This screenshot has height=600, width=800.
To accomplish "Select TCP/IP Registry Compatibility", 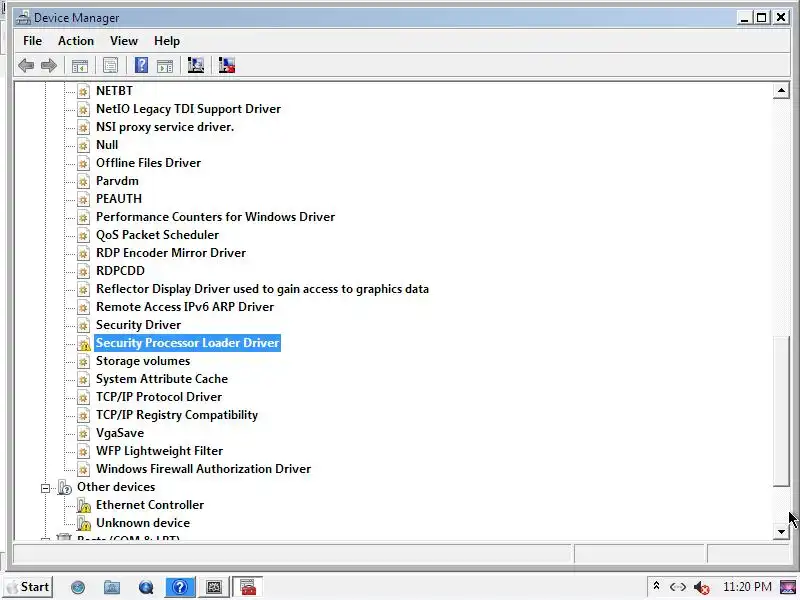I will pyautogui.click(x=177, y=415).
